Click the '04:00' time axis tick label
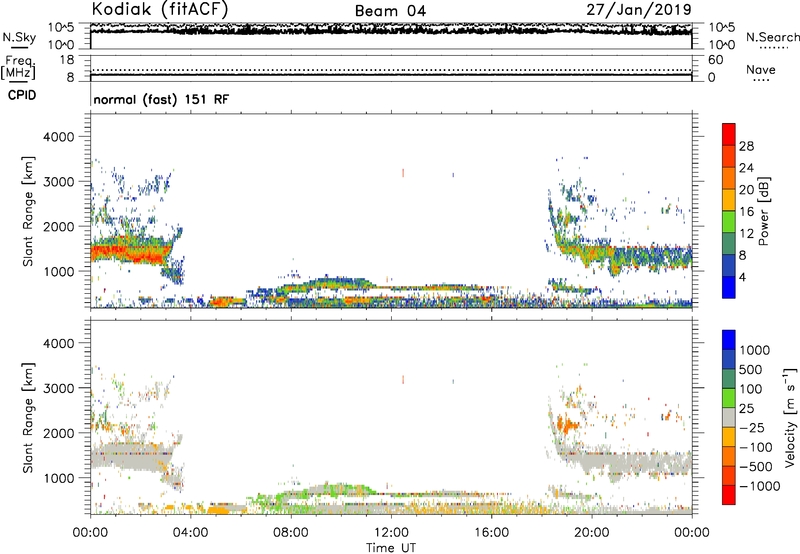The height and width of the screenshot is (554, 800). (x=191, y=533)
